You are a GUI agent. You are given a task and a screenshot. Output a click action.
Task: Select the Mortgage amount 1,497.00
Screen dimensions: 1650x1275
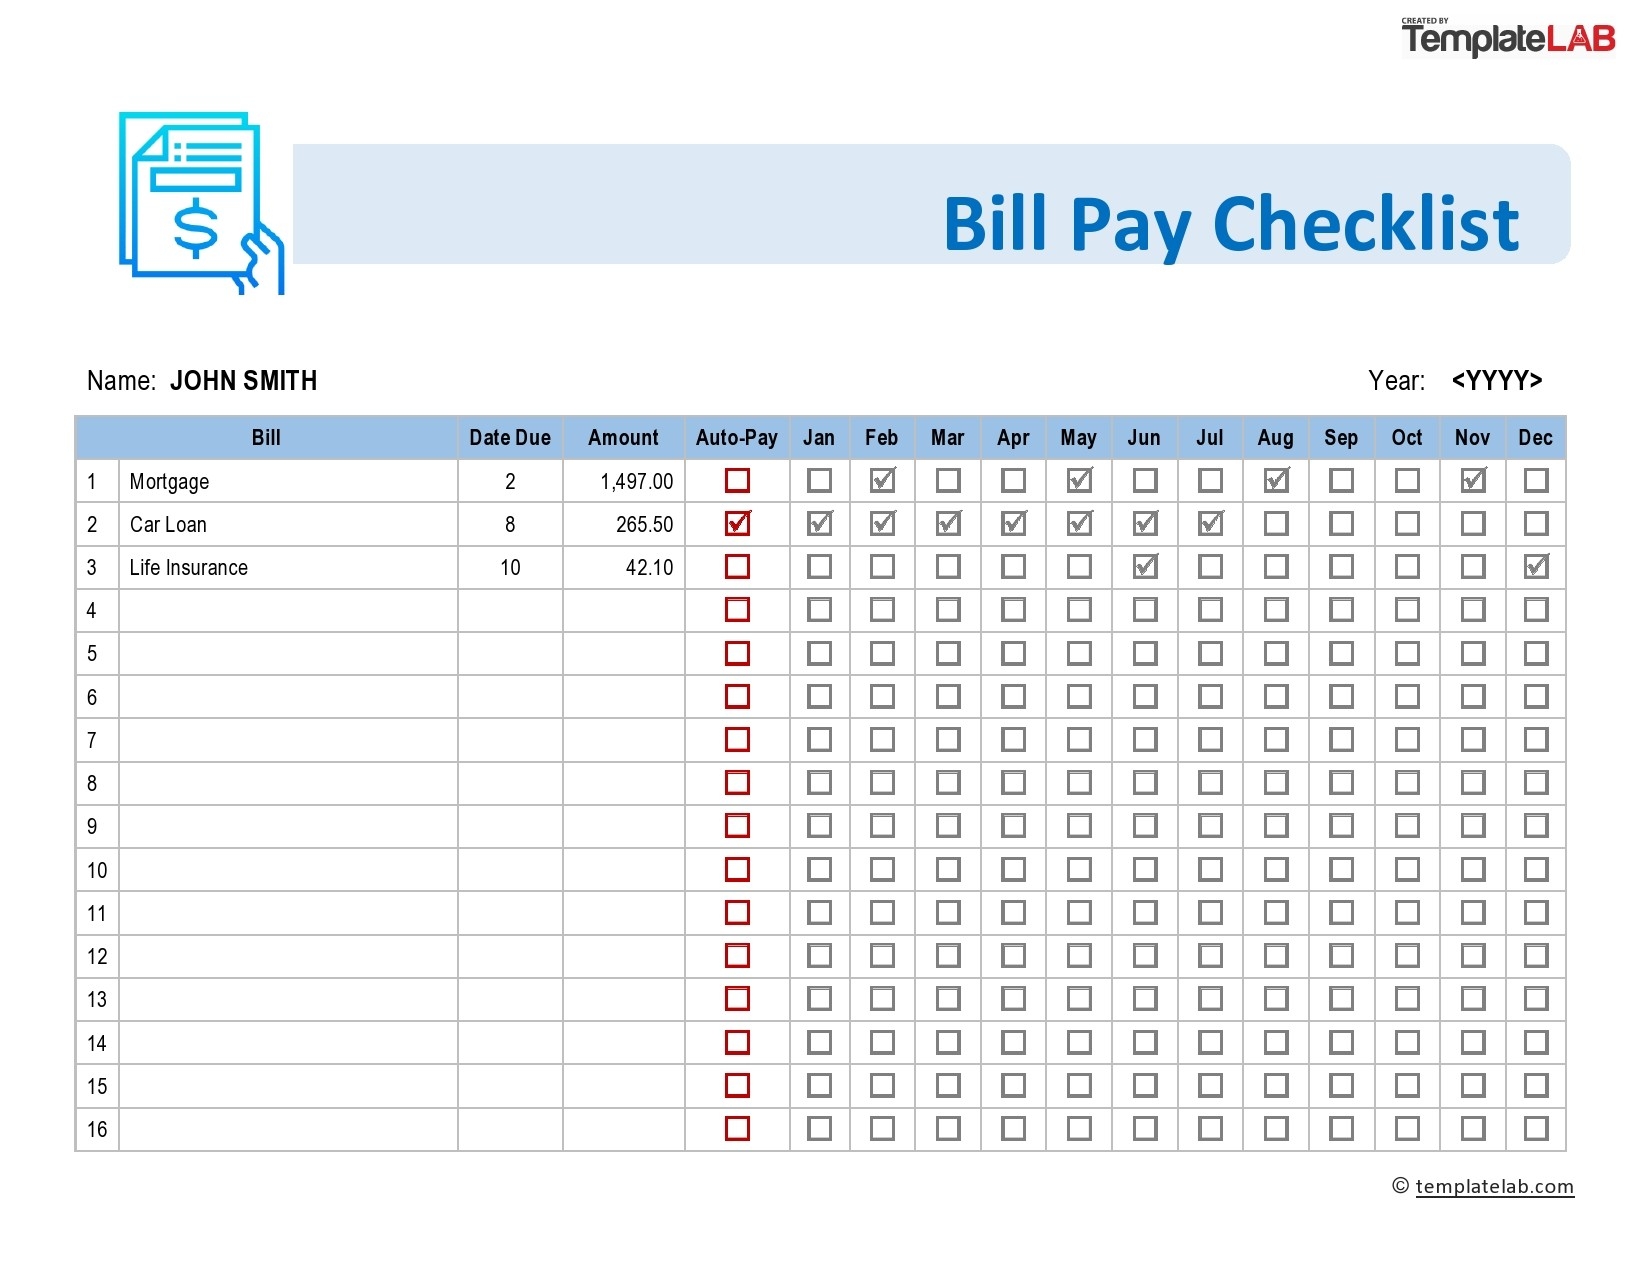tap(637, 481)
